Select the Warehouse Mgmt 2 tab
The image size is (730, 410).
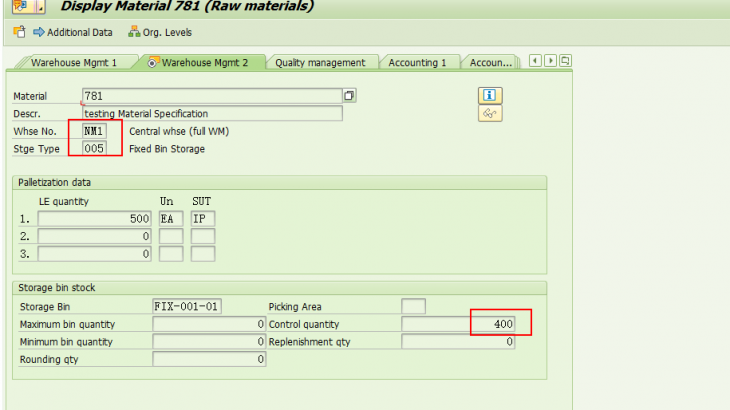[x=203, y=62]
